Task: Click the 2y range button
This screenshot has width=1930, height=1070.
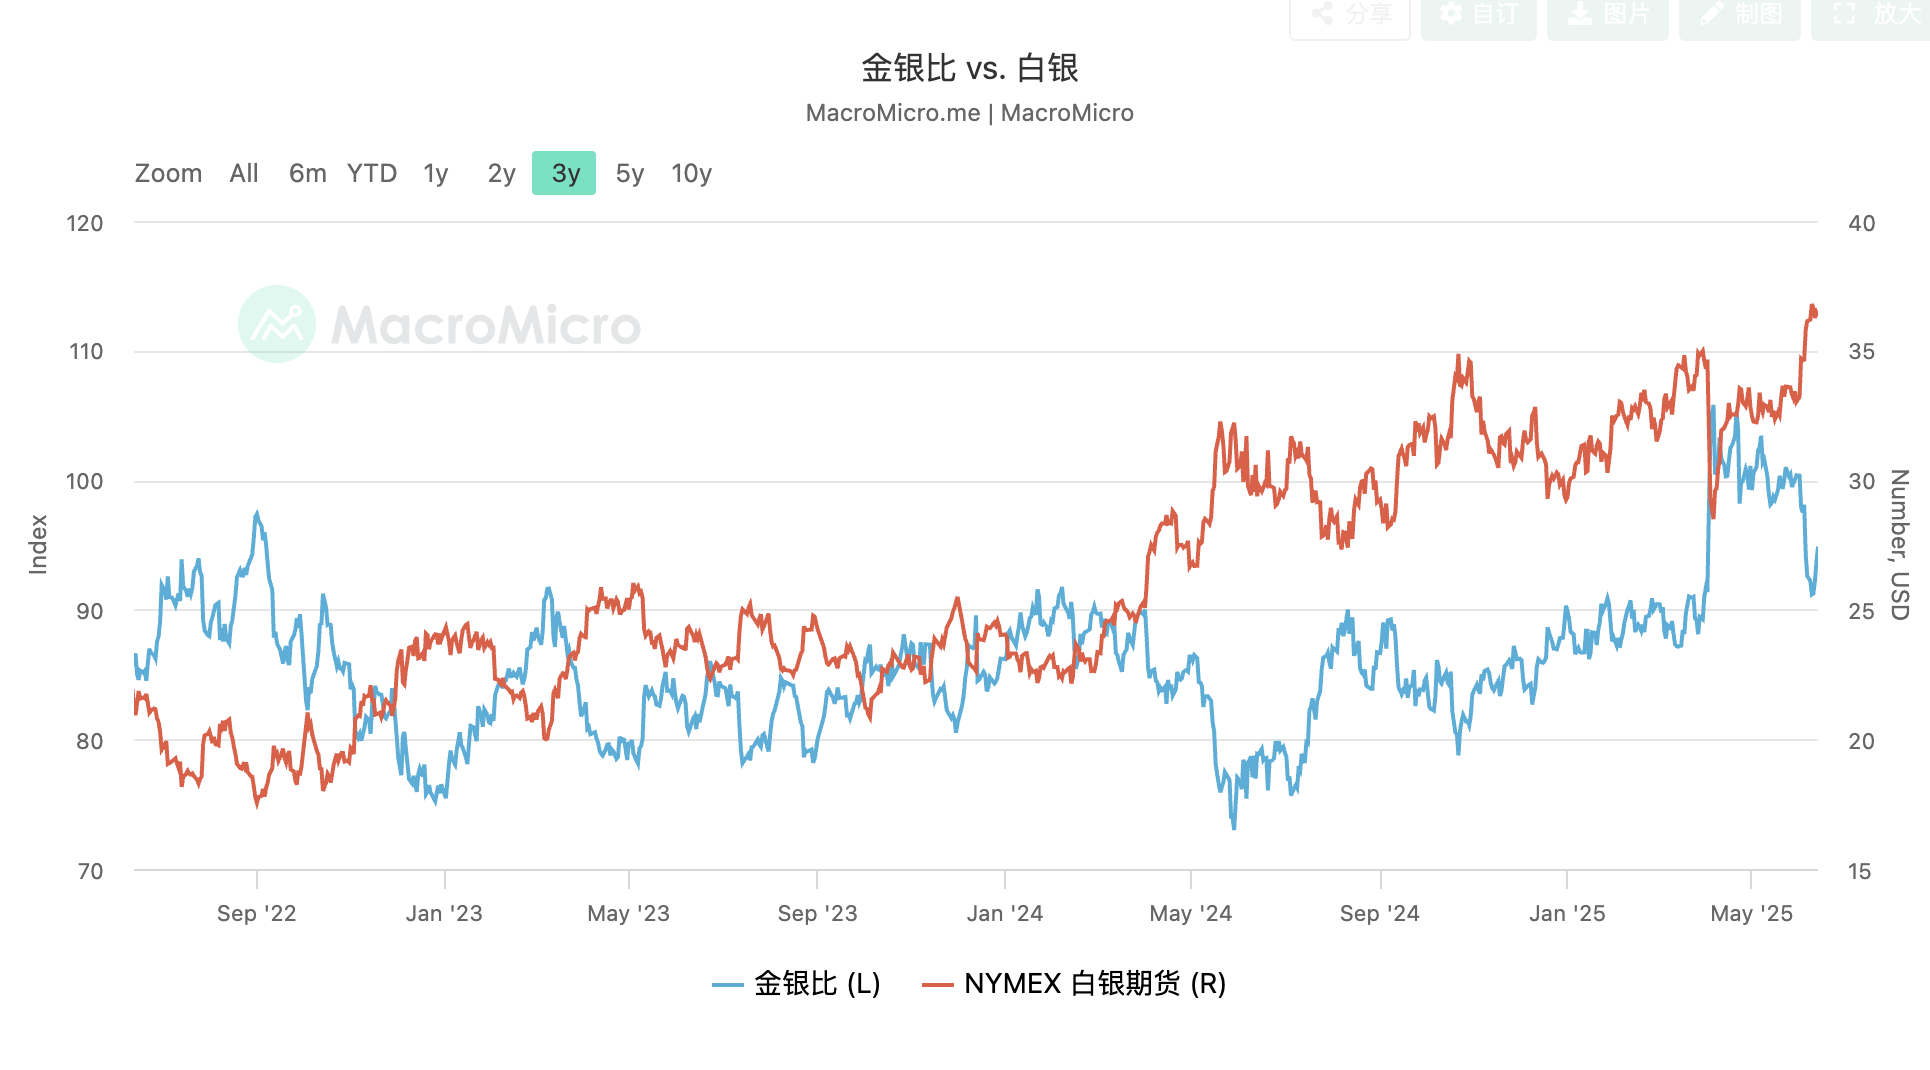Action: point(500,173)
